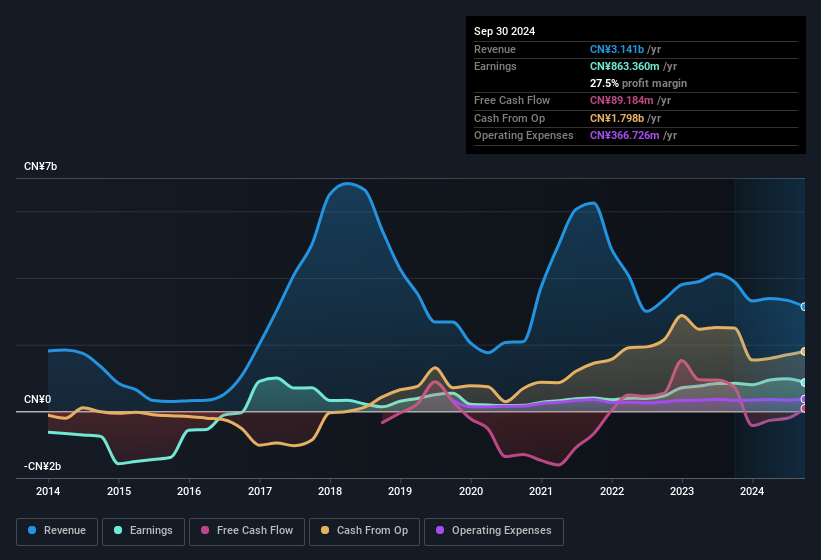Click the blue Revenue endpoint marker

[x=804, y=307]
